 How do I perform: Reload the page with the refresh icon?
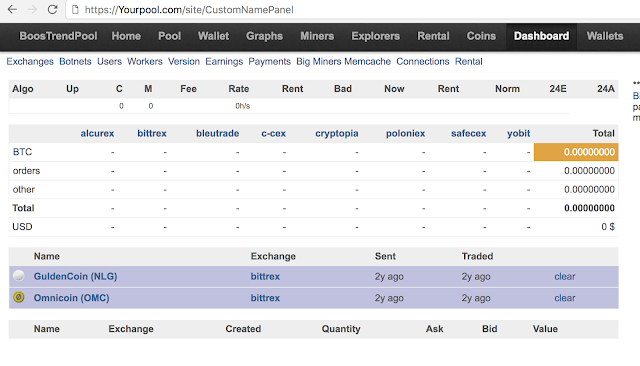[52, 9]
